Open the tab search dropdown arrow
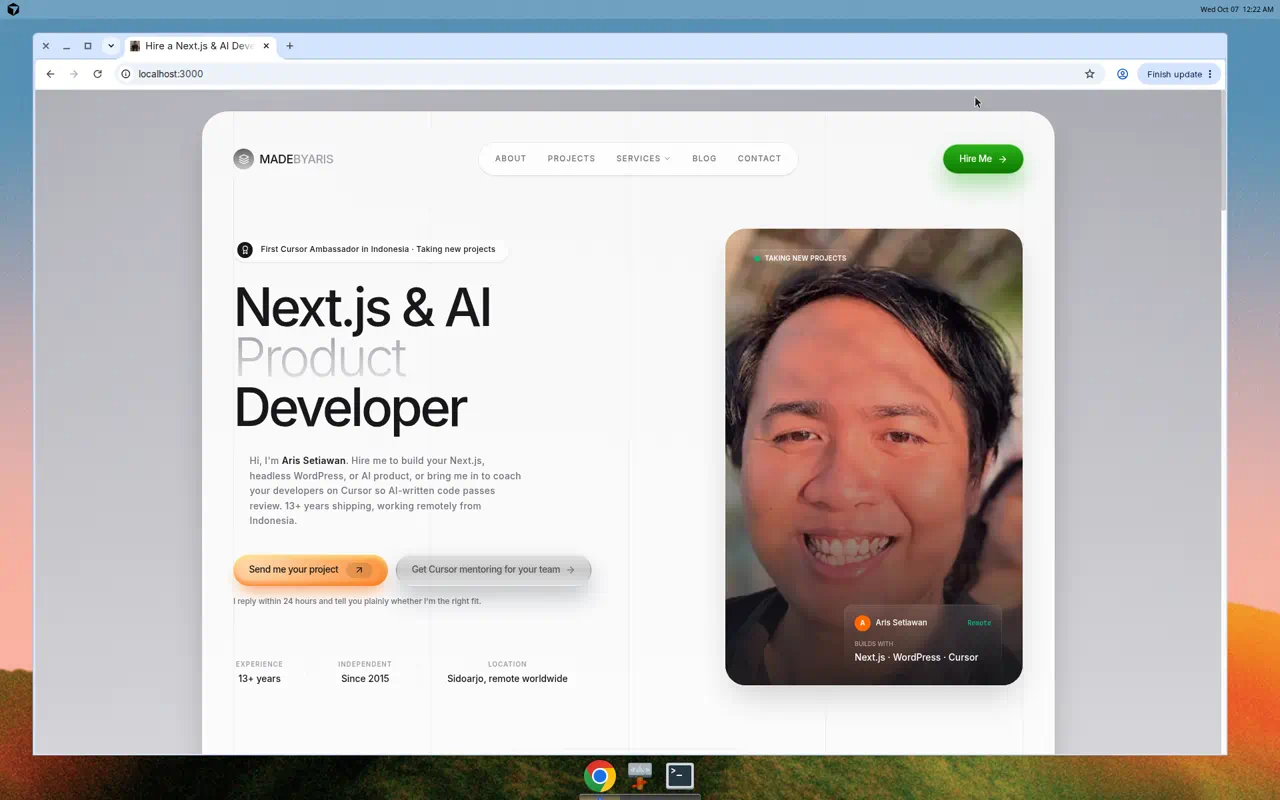 coord(111,46)
